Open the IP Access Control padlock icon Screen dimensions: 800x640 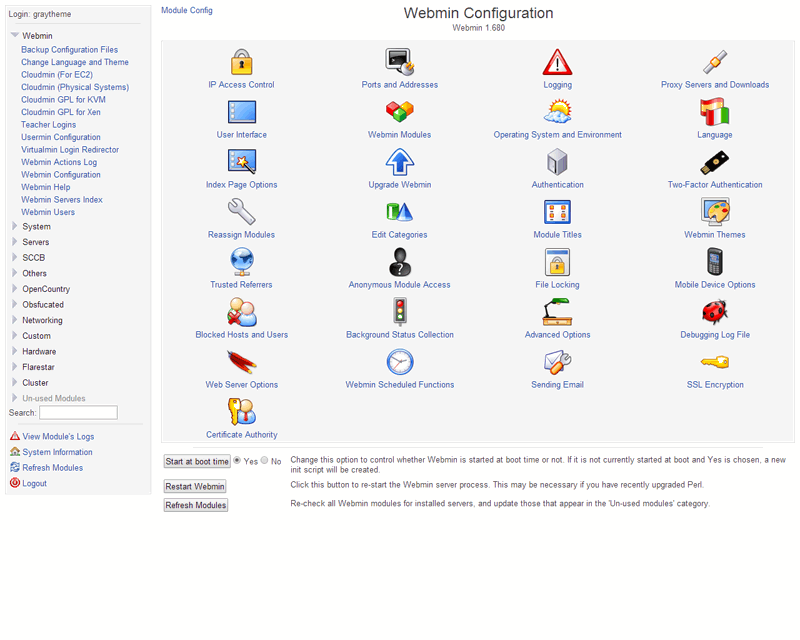click(x=241, y=62)
